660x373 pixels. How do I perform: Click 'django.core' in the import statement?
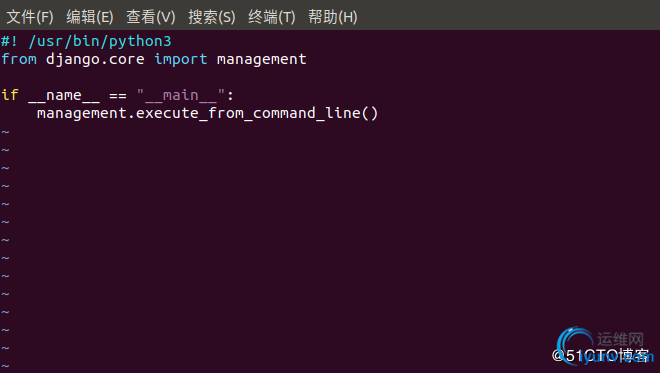(95, 59)
